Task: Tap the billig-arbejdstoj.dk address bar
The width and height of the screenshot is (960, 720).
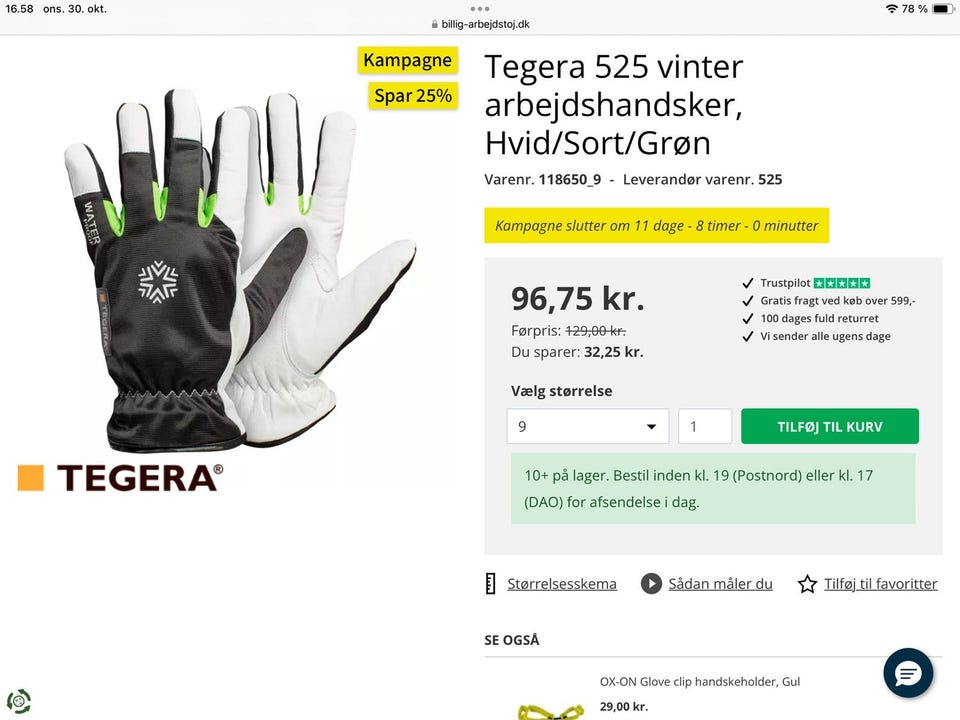Action: click(x=480, y=24)
